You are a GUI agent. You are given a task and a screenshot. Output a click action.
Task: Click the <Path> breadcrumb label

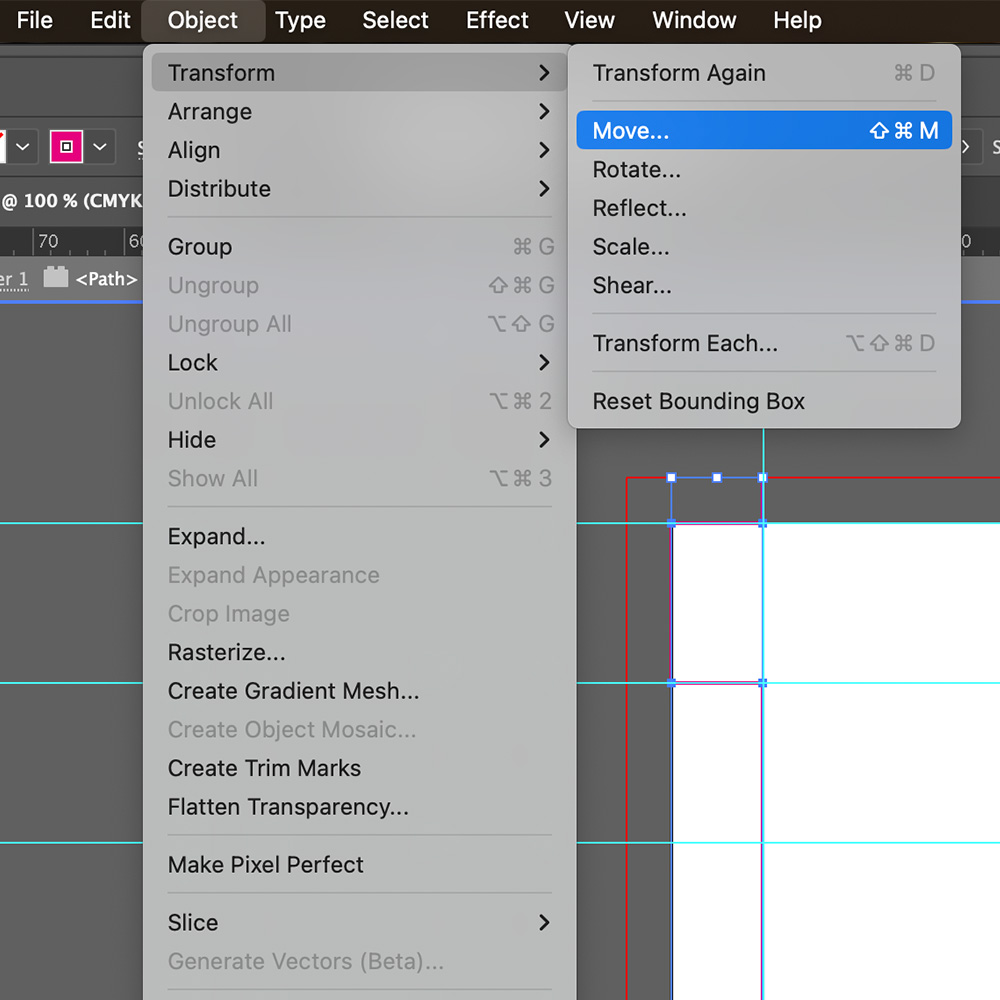[107, 279]
